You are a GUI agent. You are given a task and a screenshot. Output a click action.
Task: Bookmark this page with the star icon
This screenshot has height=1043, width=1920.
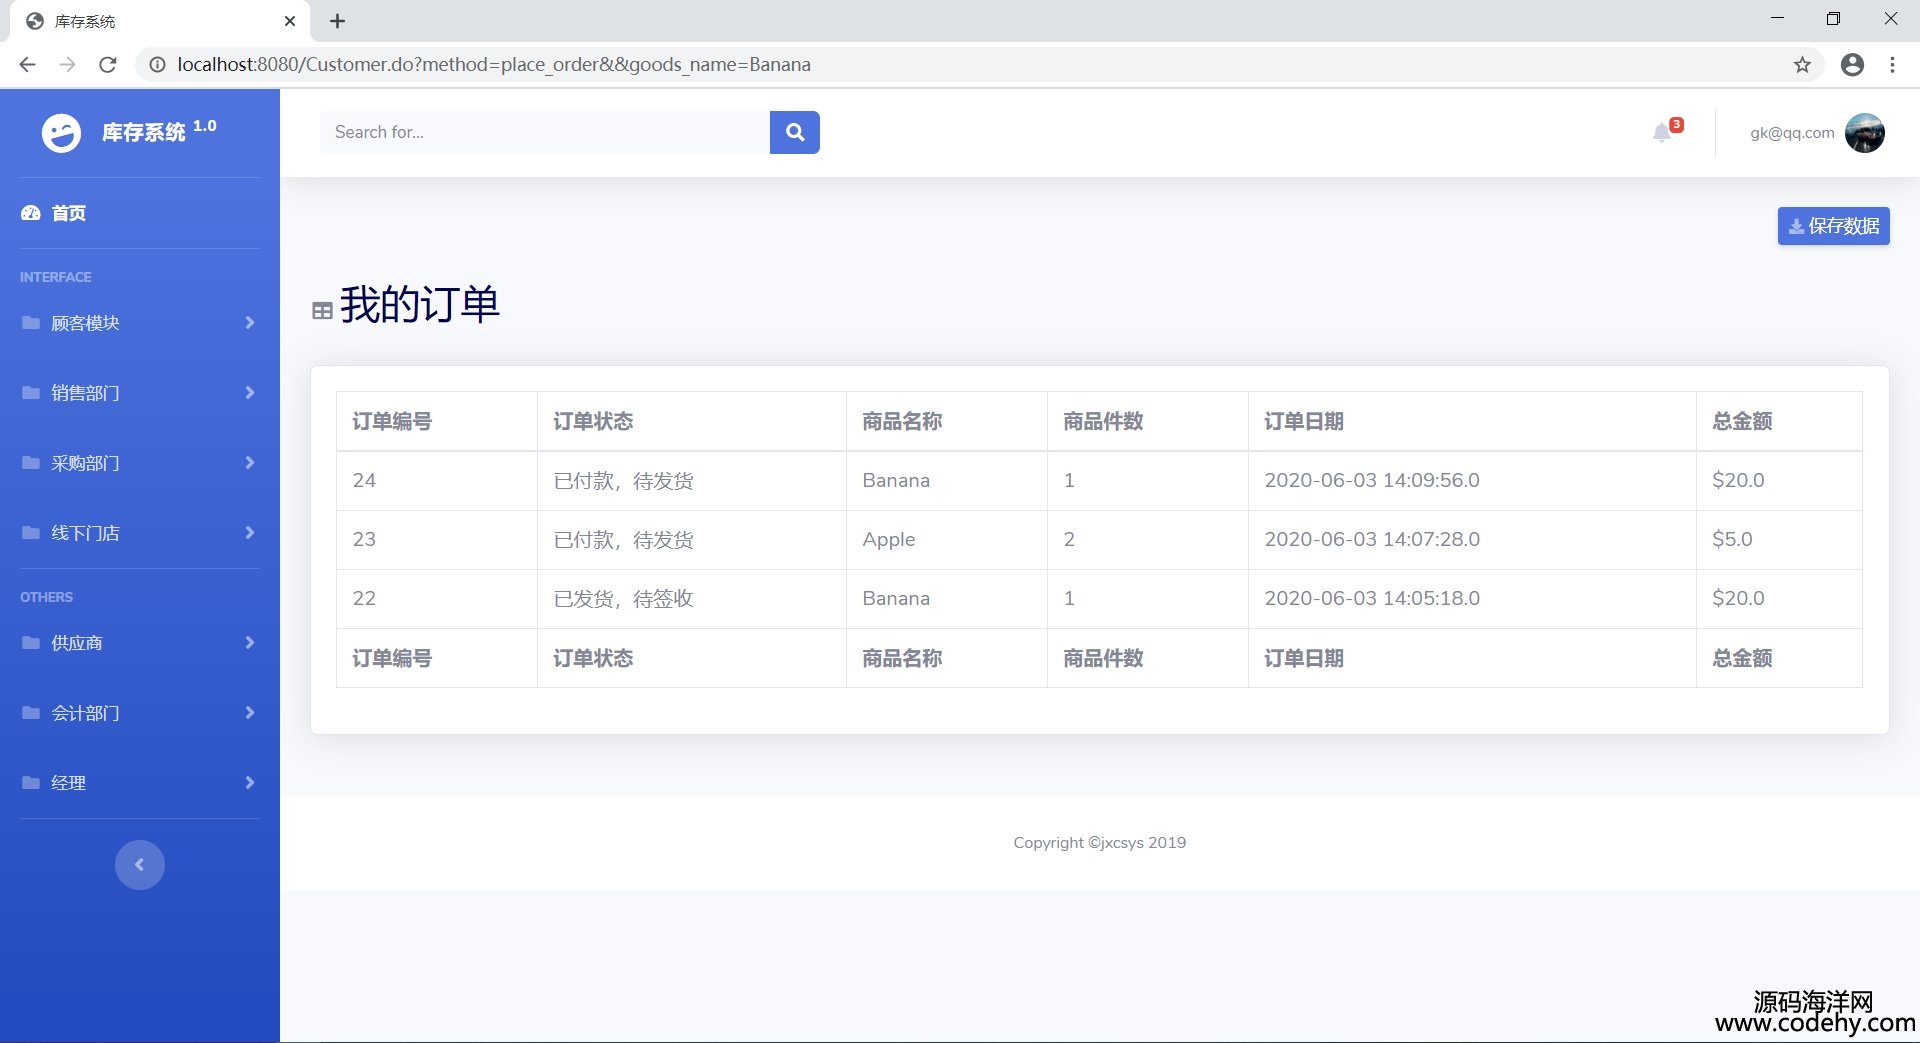[1802, 65]
